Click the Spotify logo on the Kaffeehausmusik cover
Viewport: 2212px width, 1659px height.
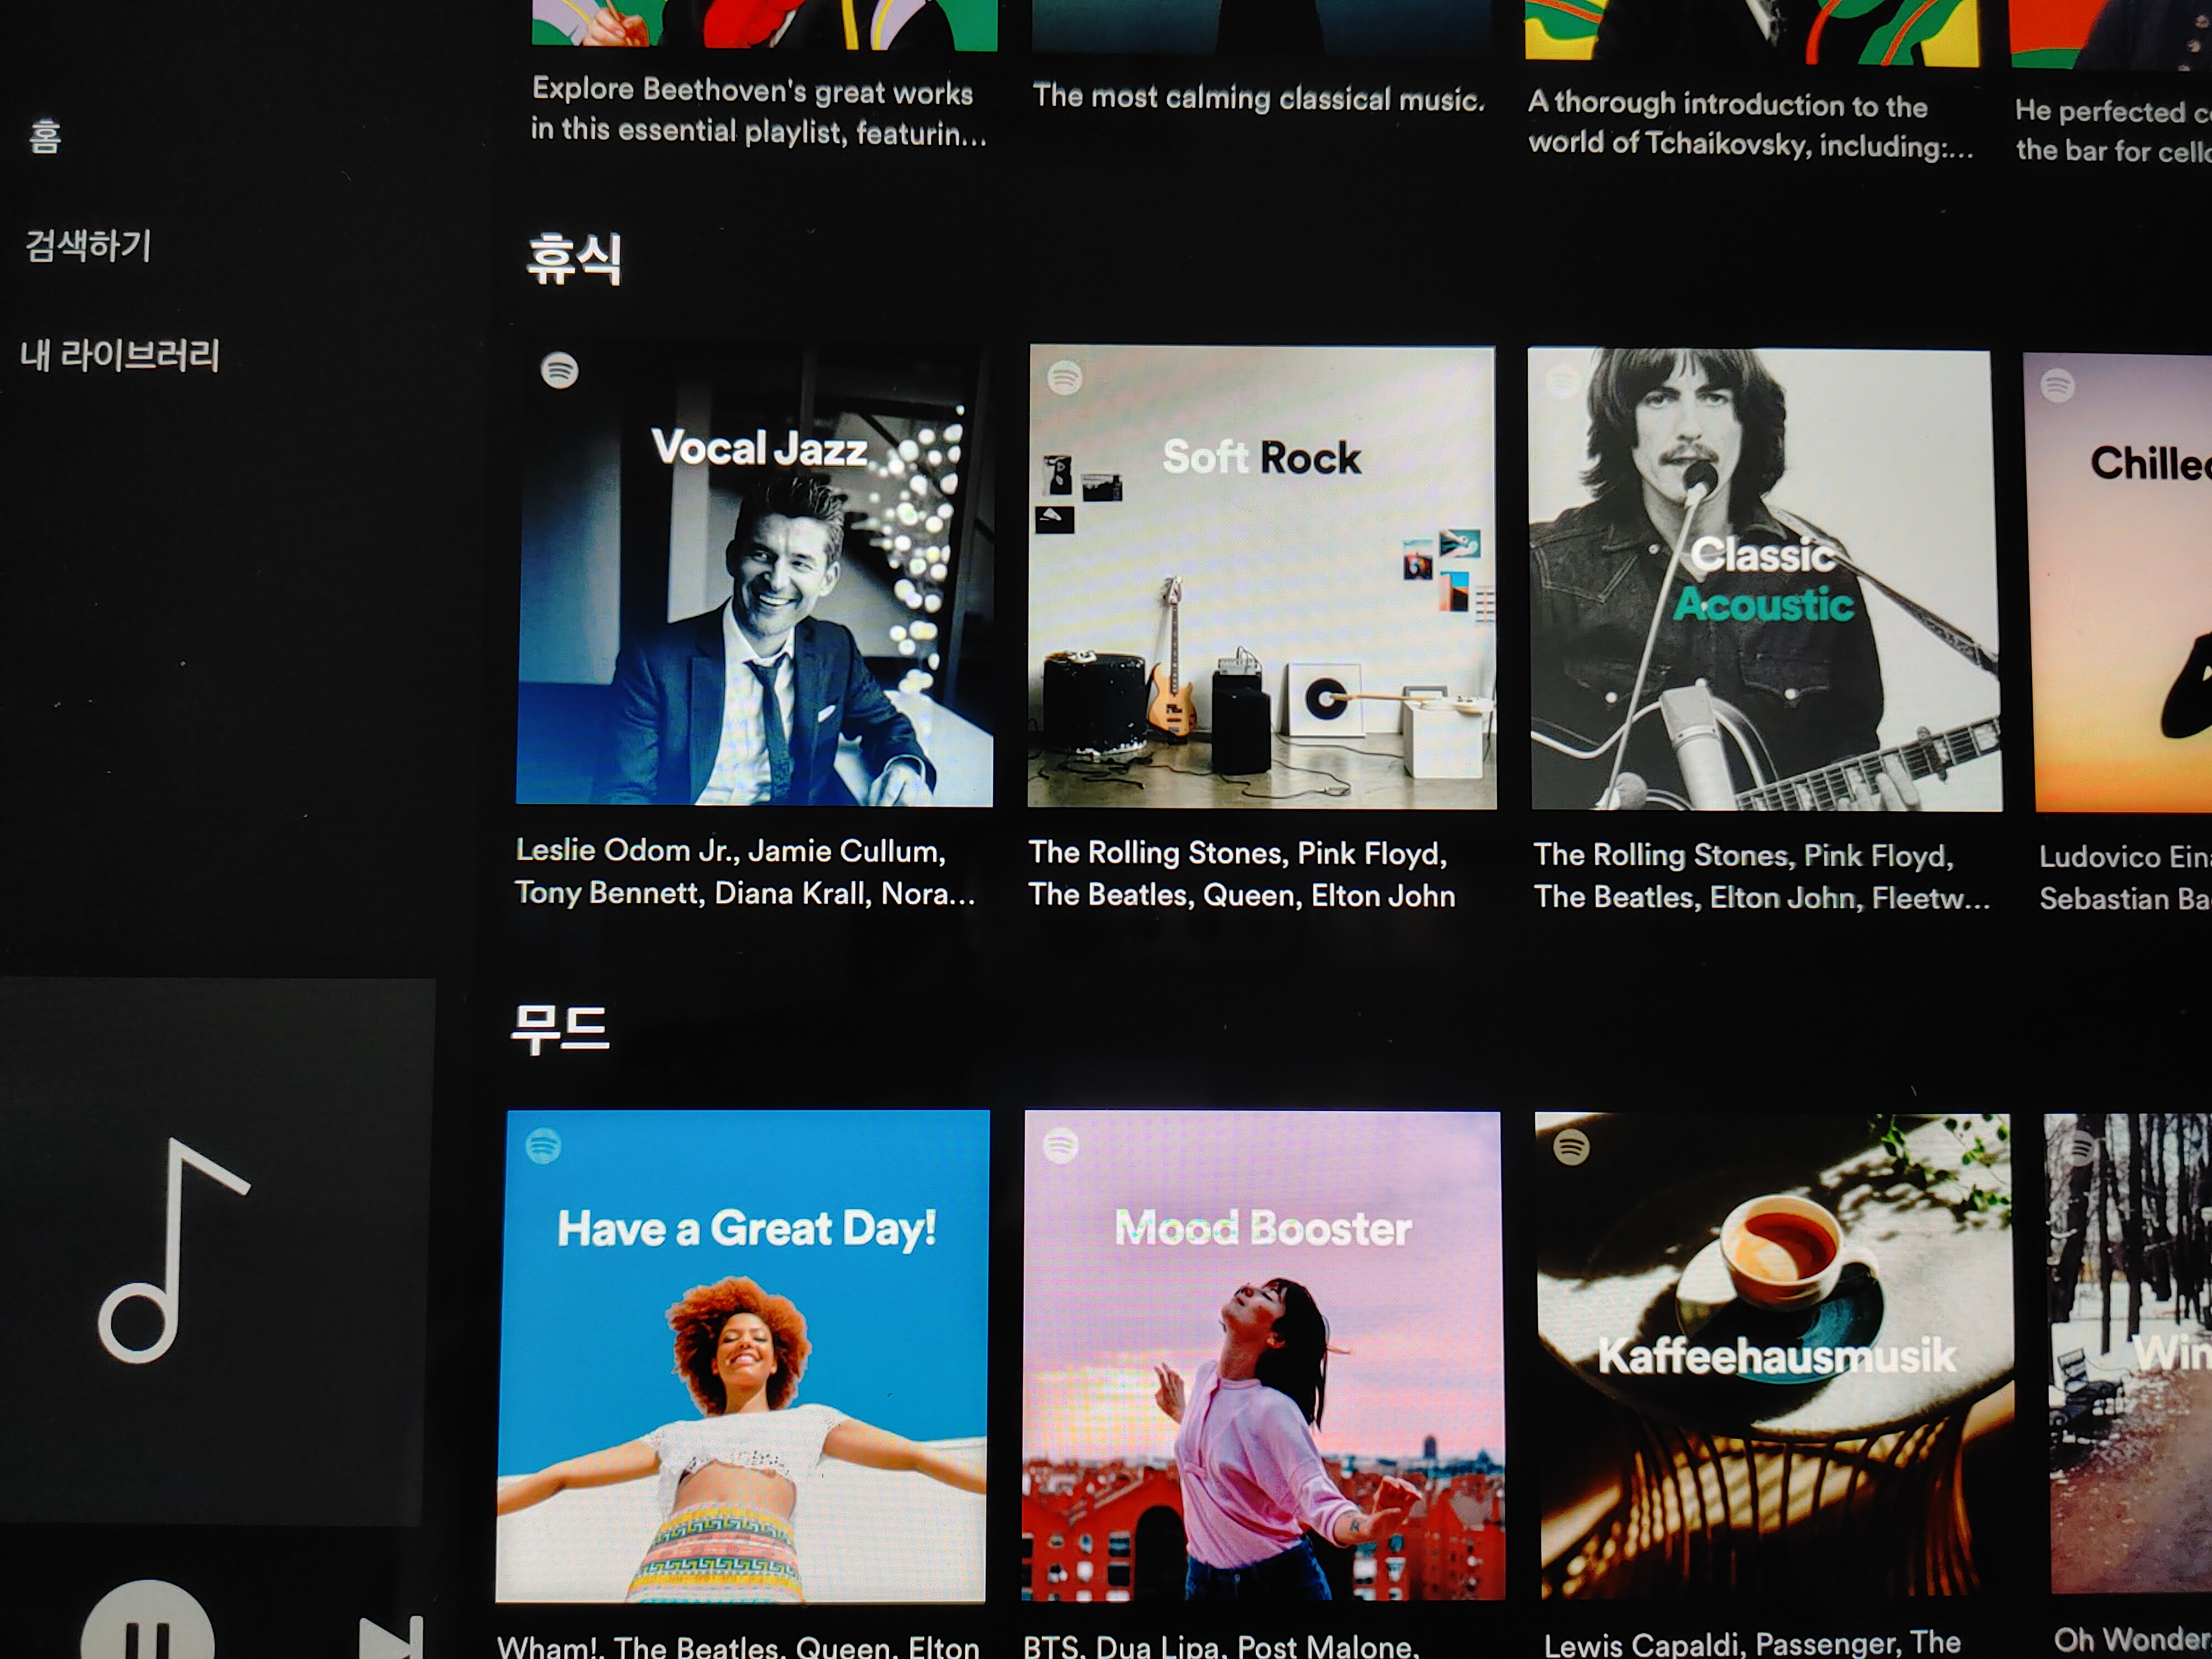[1571, 1147]
